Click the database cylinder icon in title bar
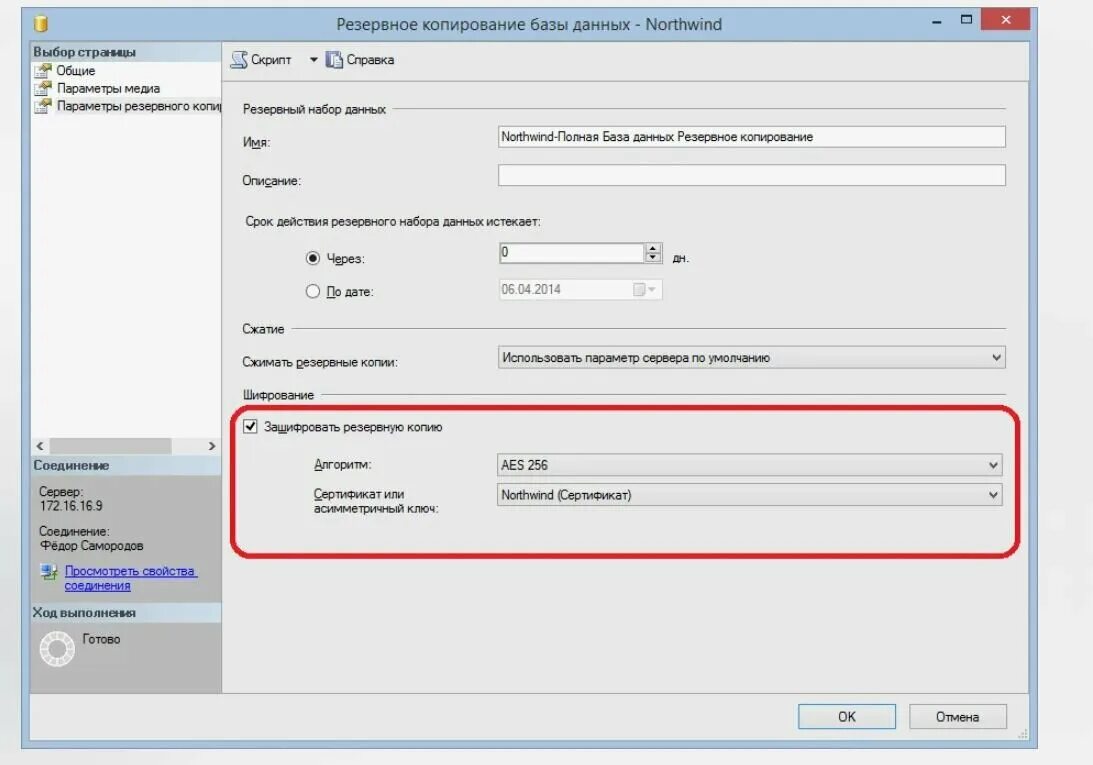This screenshot has width=1093, height=765. [40, 24]
